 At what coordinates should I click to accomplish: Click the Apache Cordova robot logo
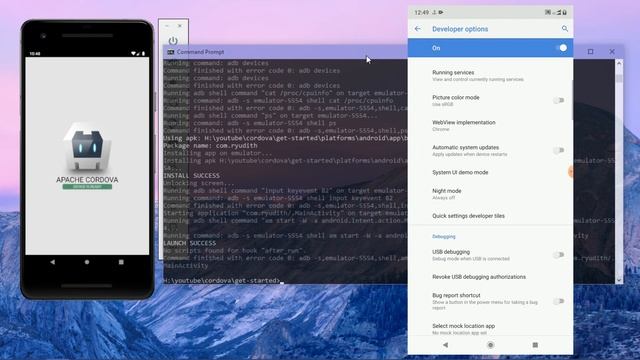[87, 147]
